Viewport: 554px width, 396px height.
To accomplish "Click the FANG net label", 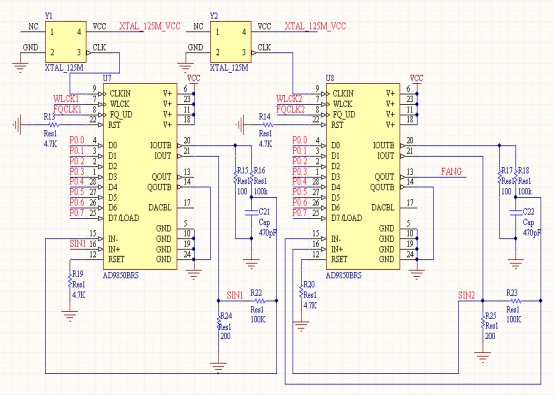I will [451, 172].
